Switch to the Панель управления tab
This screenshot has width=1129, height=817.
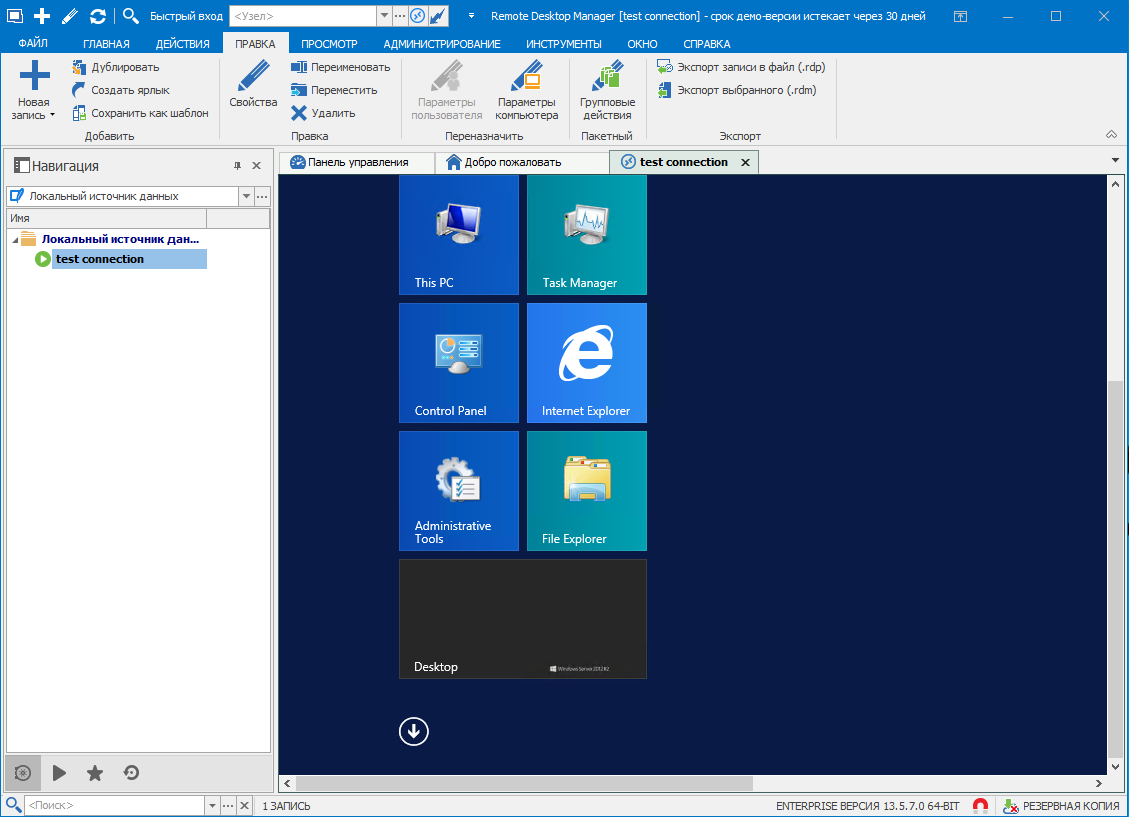point(358,162)
